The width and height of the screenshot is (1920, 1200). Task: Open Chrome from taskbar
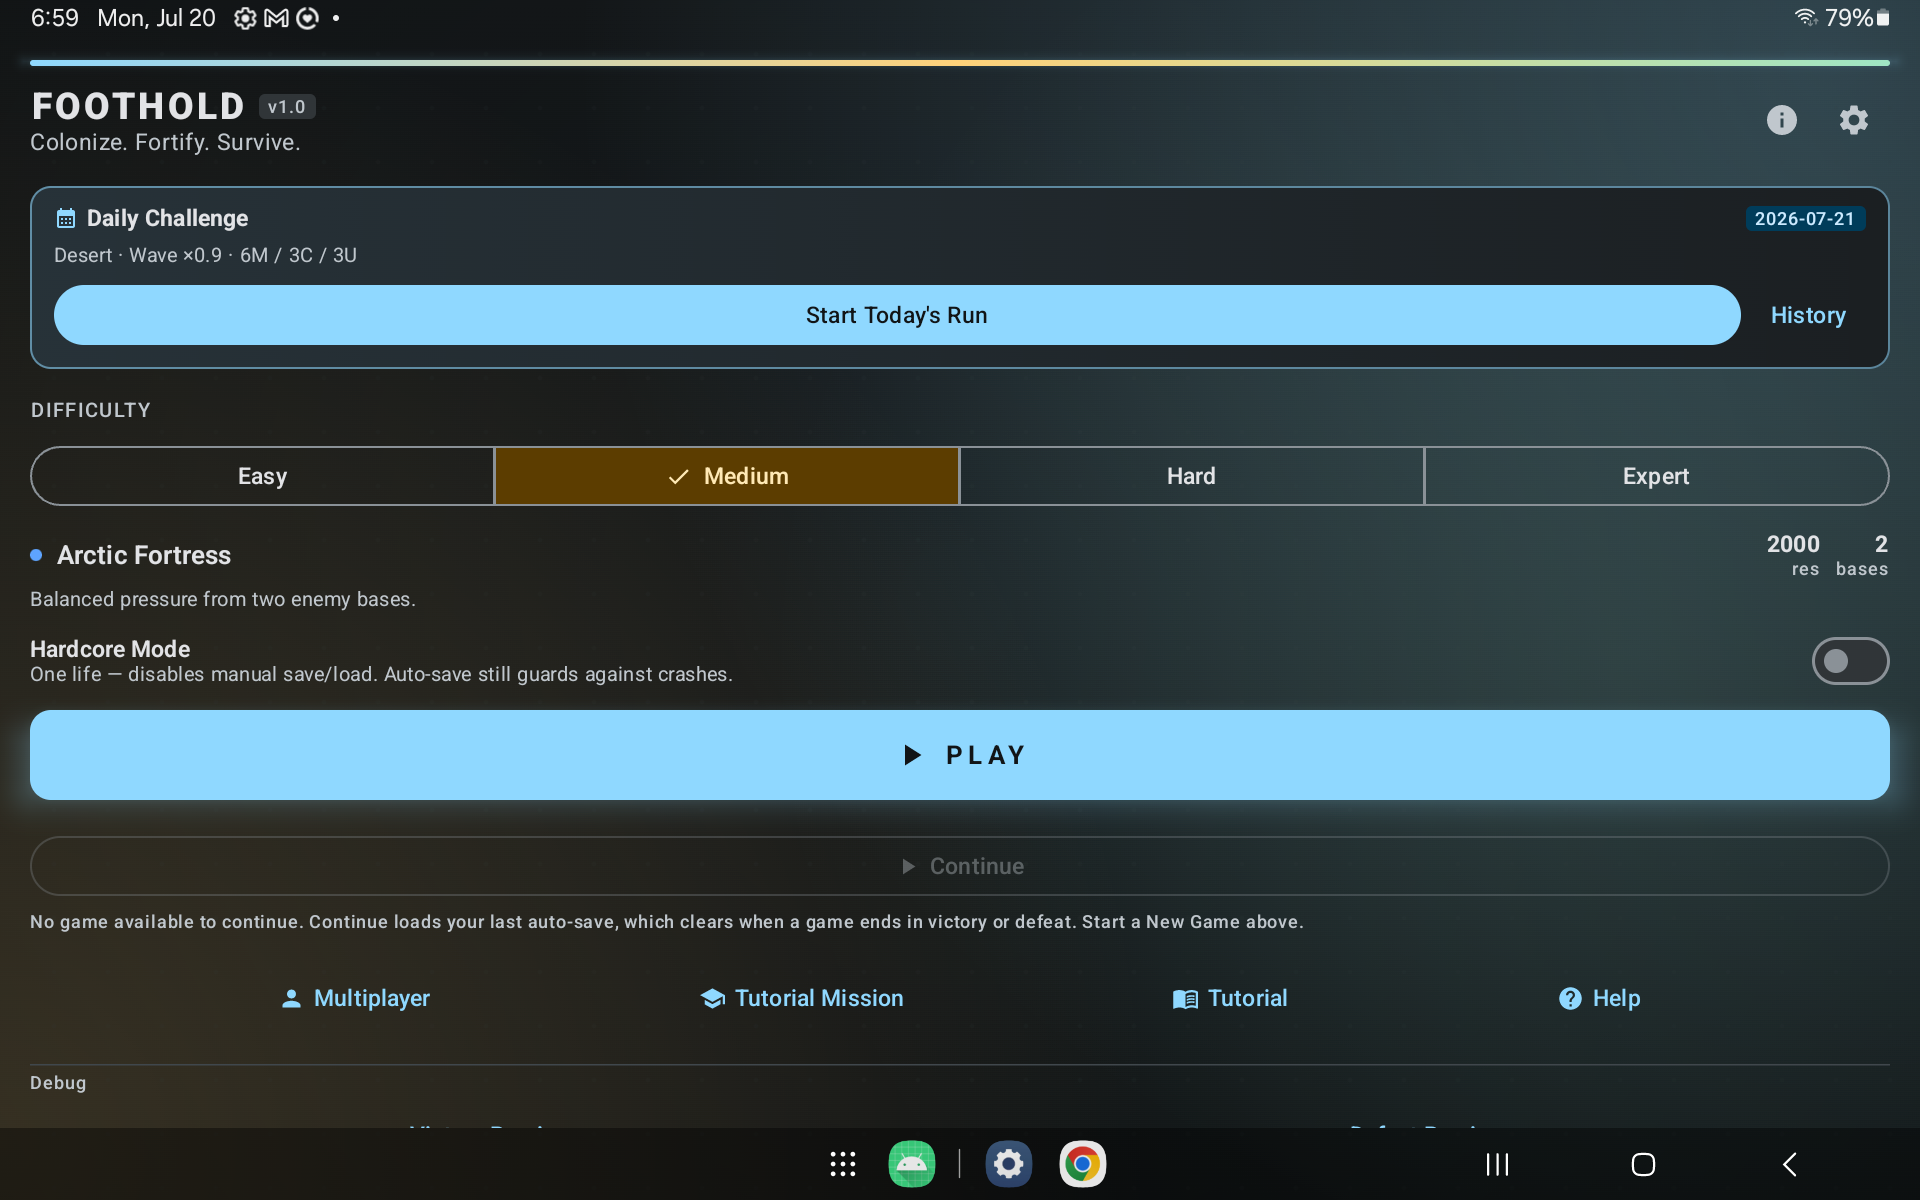[1083, 1164]
